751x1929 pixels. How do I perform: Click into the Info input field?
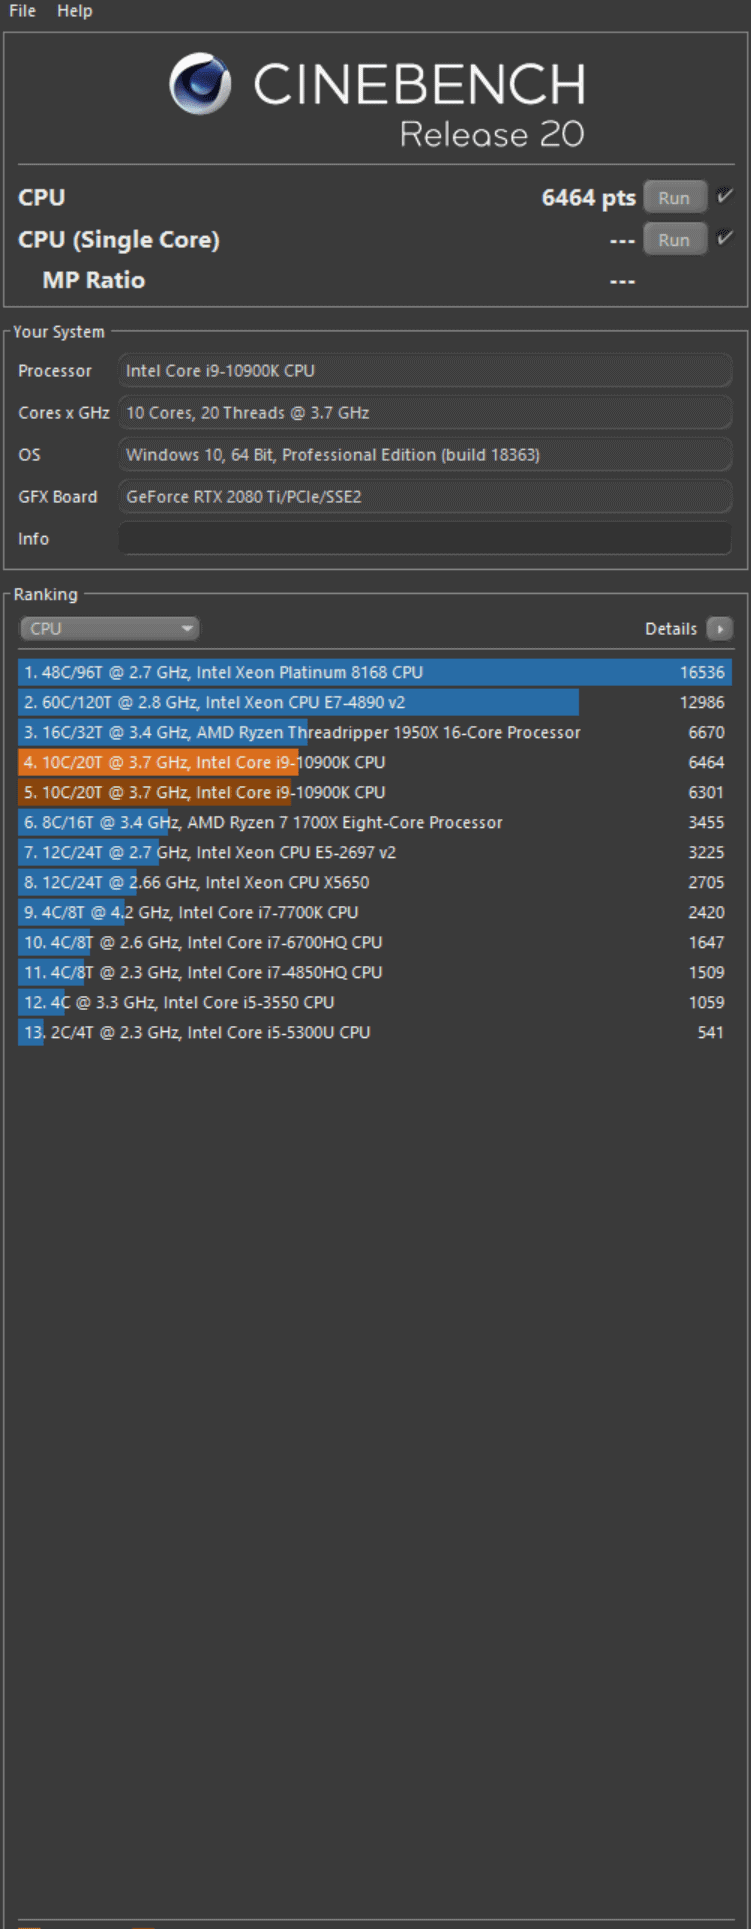pos(425,538)
